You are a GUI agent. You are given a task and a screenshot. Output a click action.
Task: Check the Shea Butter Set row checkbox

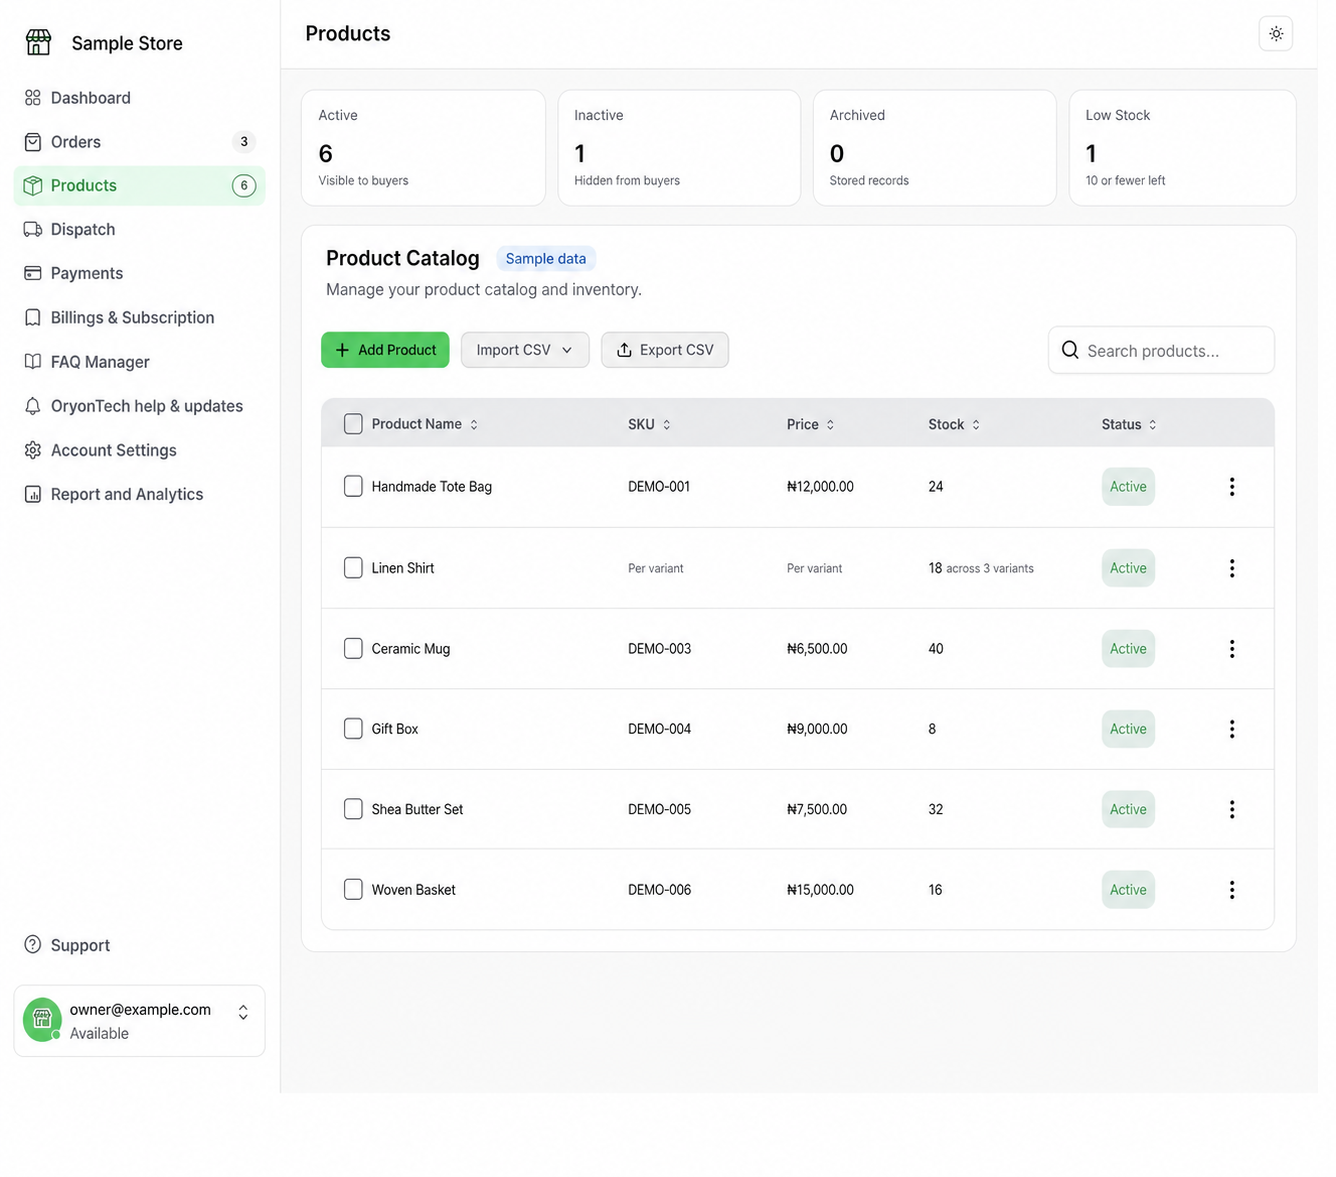pos(353,809)
